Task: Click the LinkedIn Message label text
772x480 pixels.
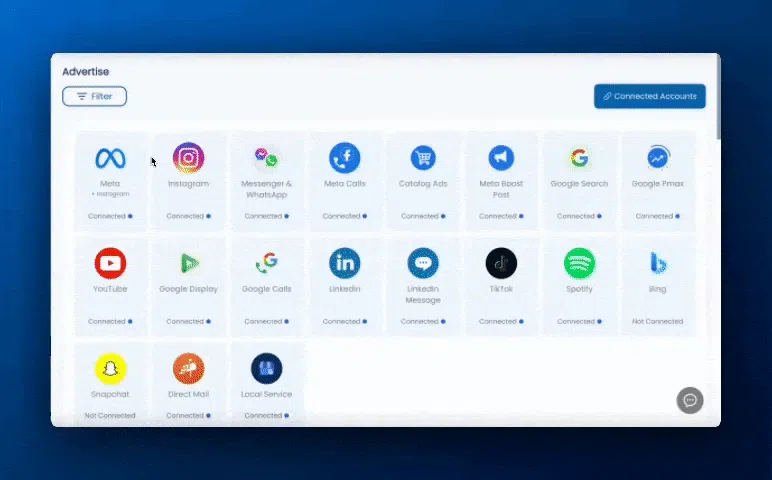Action: 423,294
